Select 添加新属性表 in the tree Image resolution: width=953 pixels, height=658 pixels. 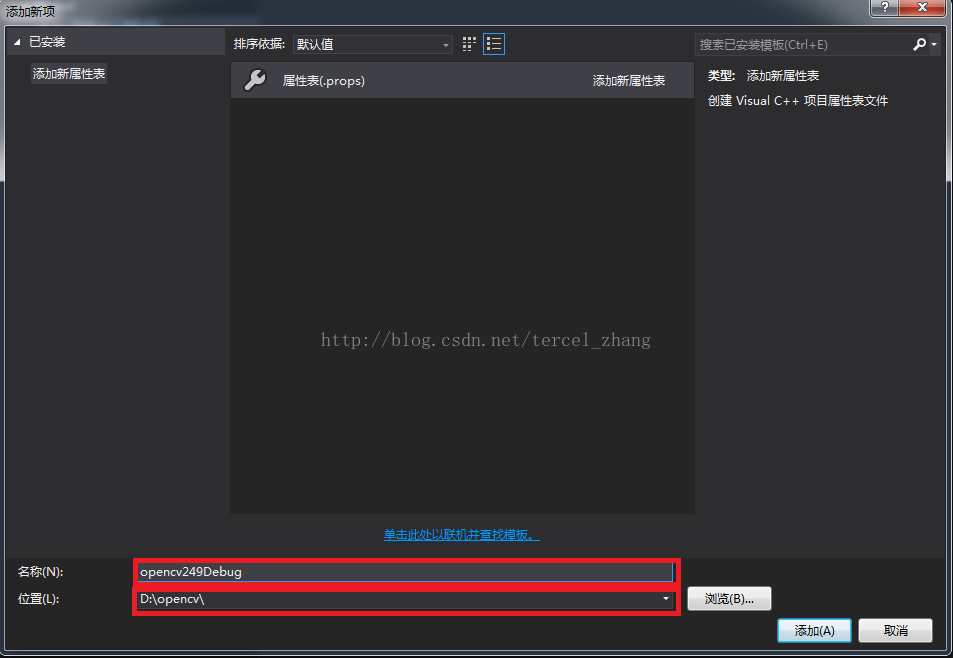pyautogui.click(x=69, y=74)
